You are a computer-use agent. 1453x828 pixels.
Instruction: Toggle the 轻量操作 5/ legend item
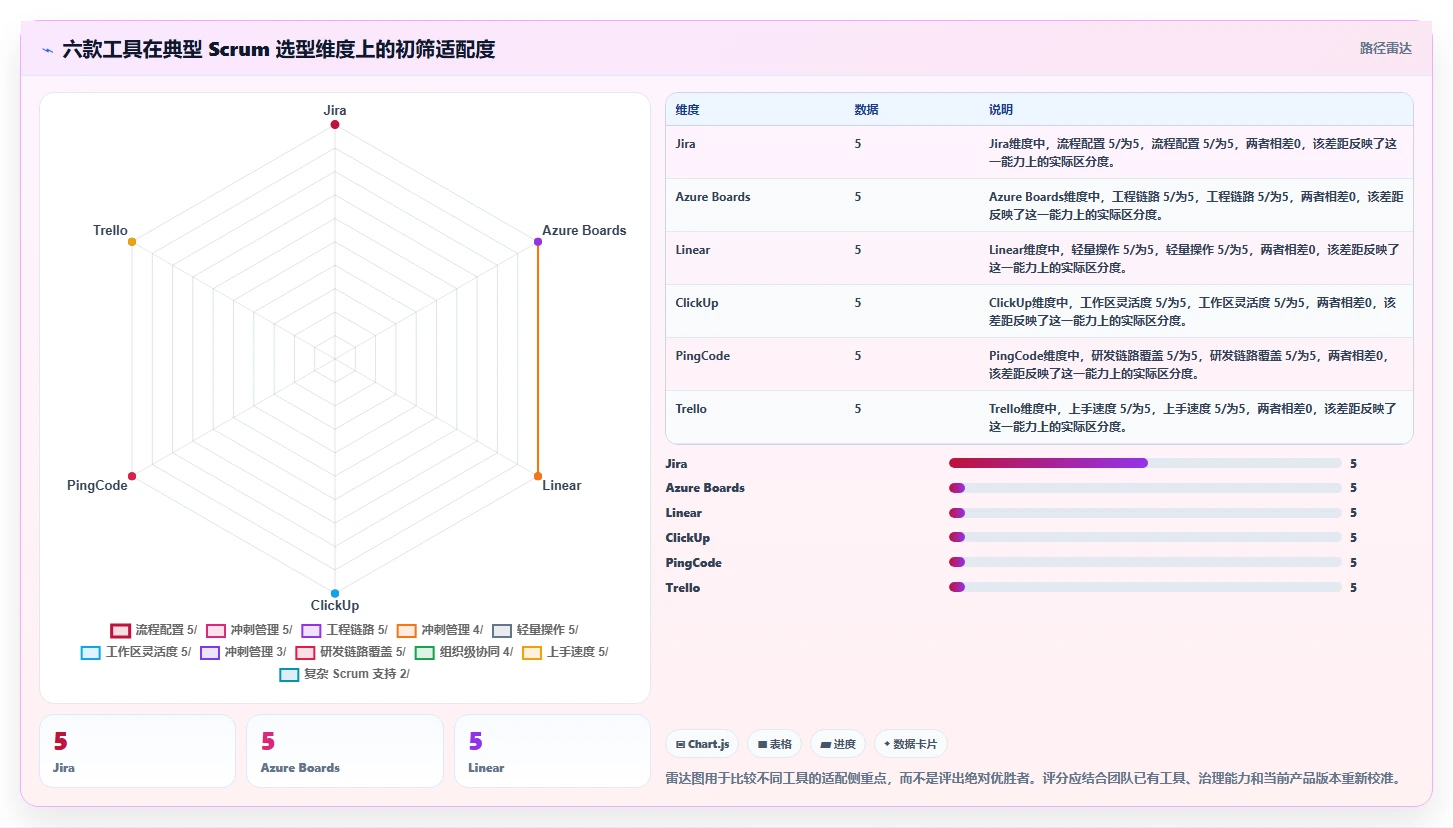[x=535, y=630]
